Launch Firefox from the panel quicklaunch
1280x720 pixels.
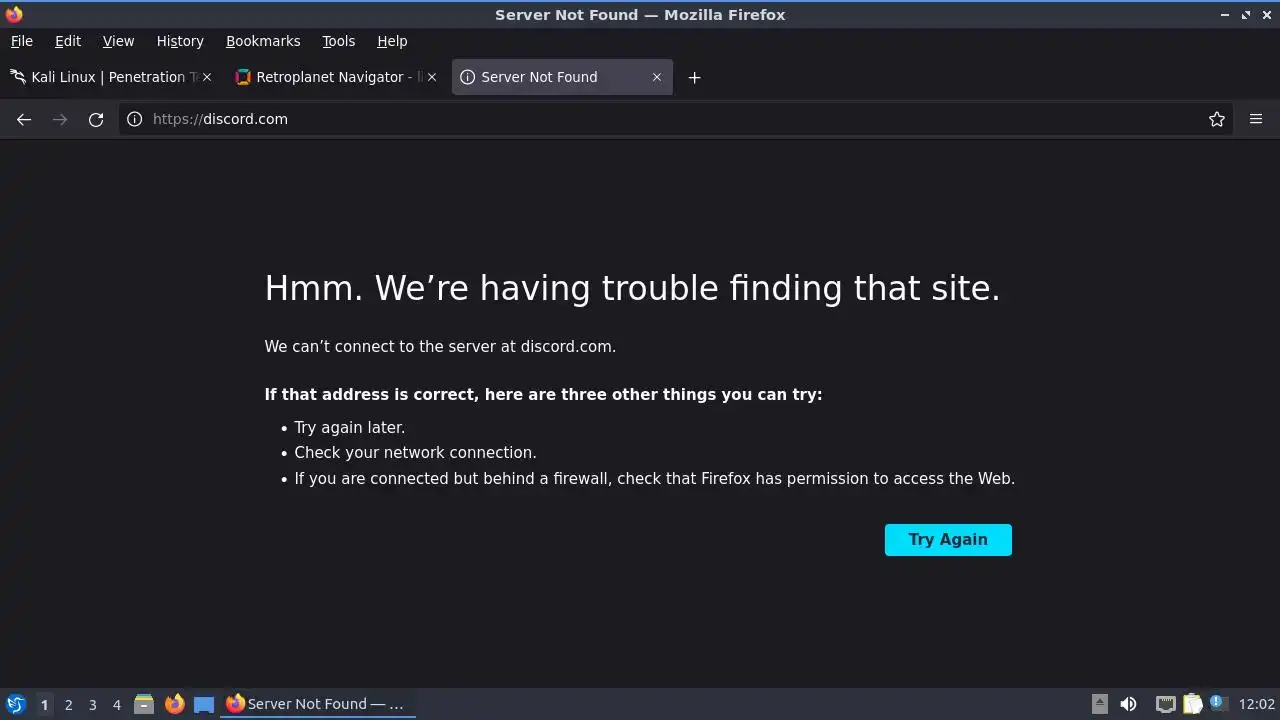tap(174, 704)
